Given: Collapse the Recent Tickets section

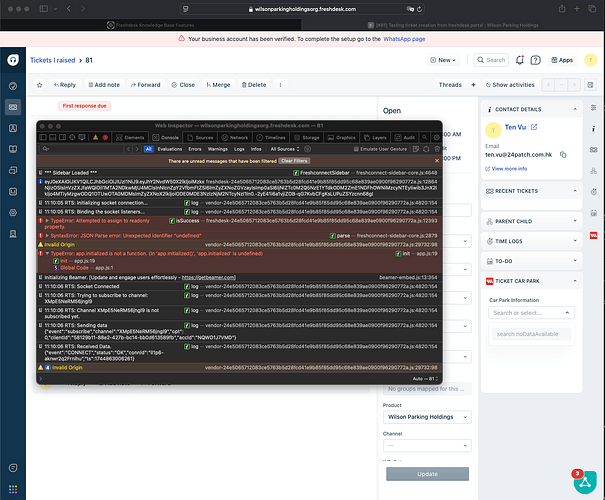Looking at the screenshot, I should click(x=575, y=191).
